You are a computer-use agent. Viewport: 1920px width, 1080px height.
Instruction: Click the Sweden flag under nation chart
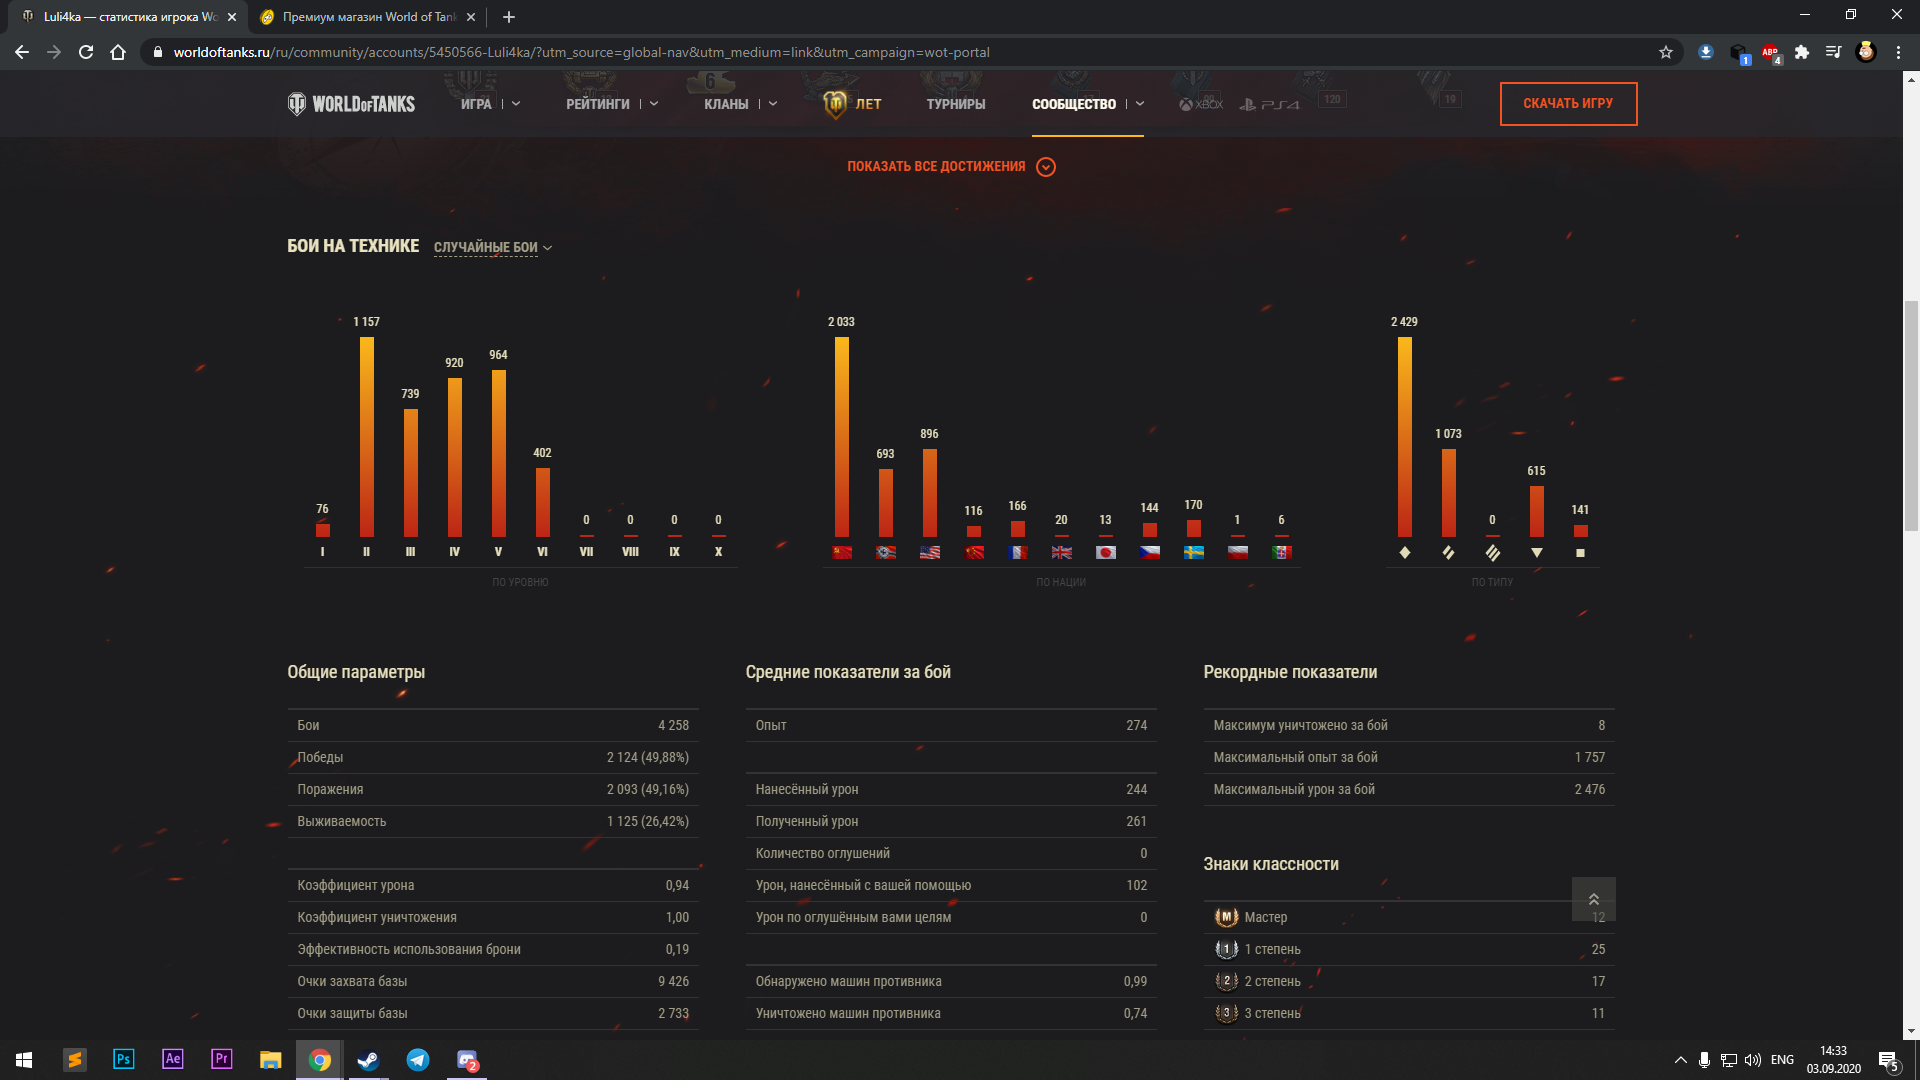click(x=1194, y=552)
